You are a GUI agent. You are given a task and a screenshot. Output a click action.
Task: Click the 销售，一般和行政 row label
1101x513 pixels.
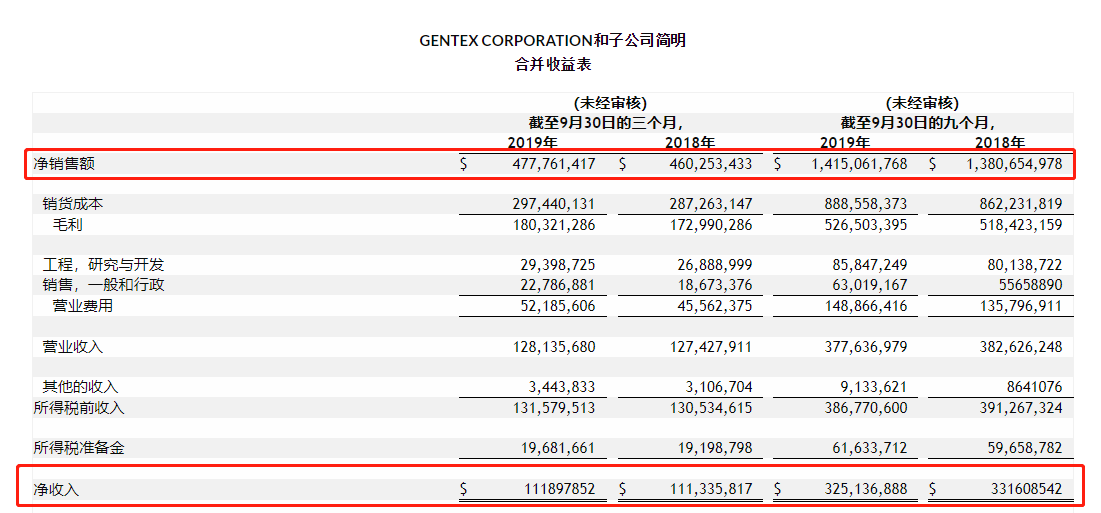(x=103, y=285)
